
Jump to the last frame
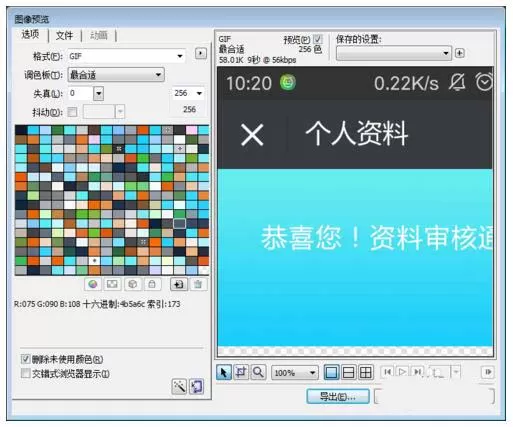[417, 372]
